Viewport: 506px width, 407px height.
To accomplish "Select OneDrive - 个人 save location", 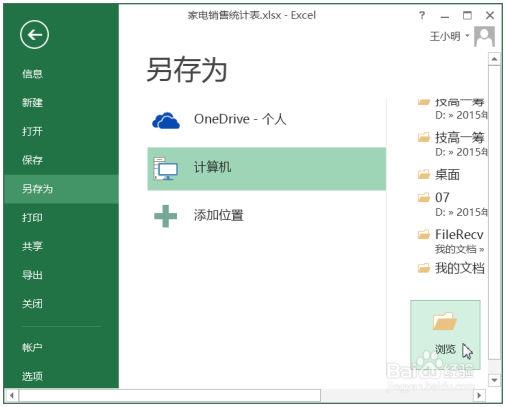I will click(267, 120).
